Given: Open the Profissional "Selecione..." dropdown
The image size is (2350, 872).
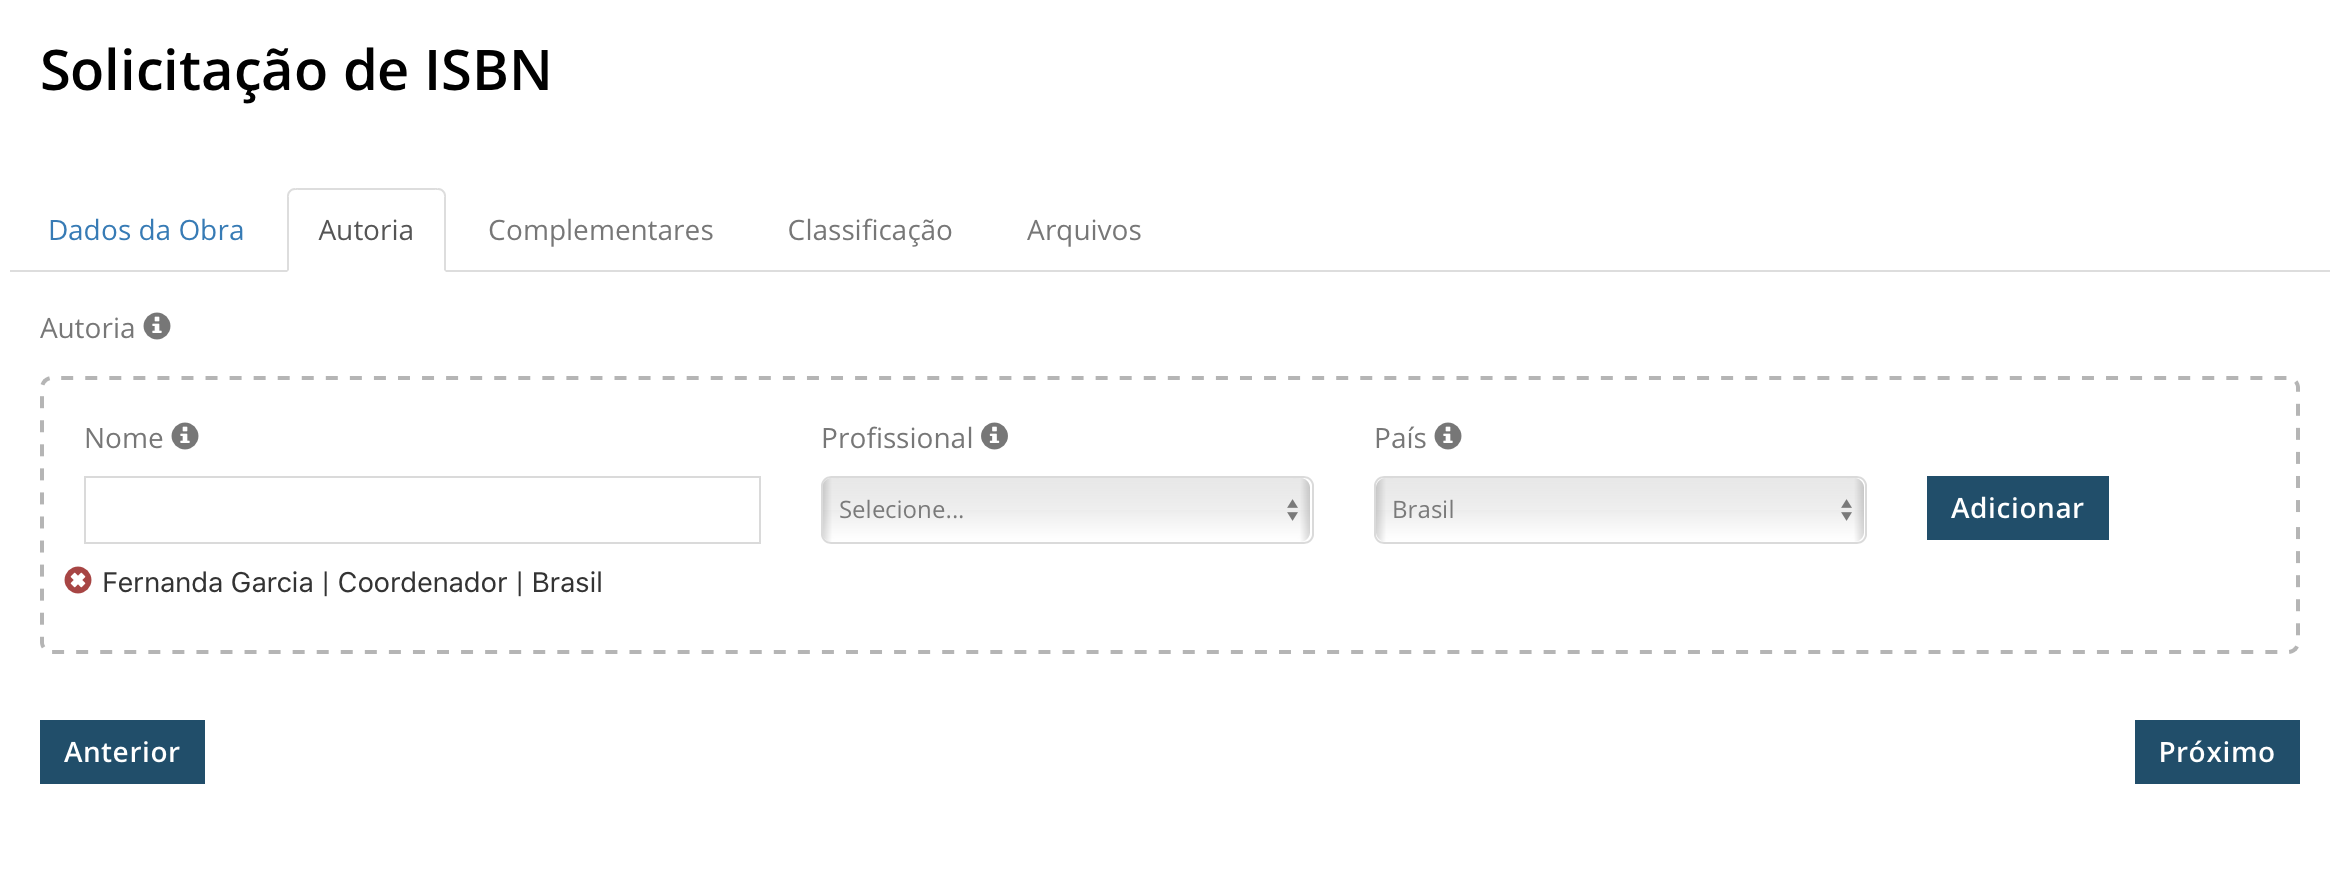Looking at the screenshot, I should 1067,510.
